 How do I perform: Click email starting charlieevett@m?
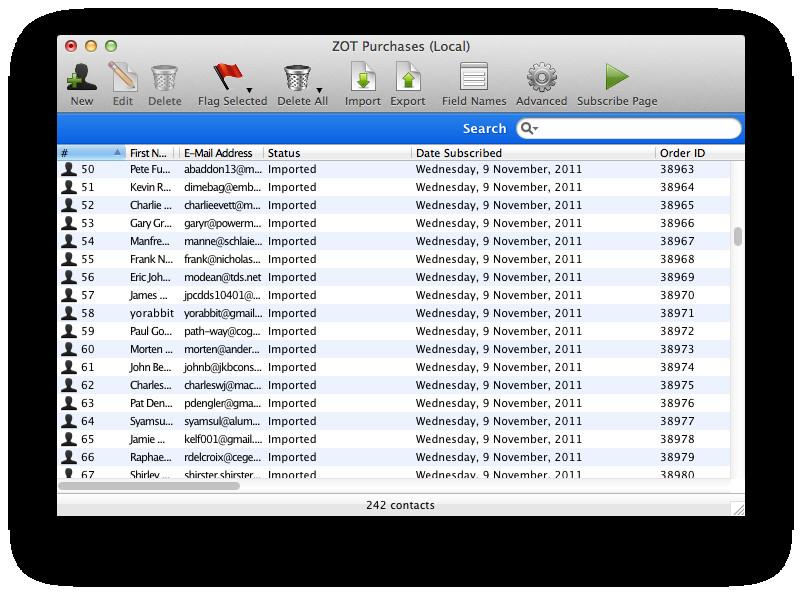click(222, 205)
